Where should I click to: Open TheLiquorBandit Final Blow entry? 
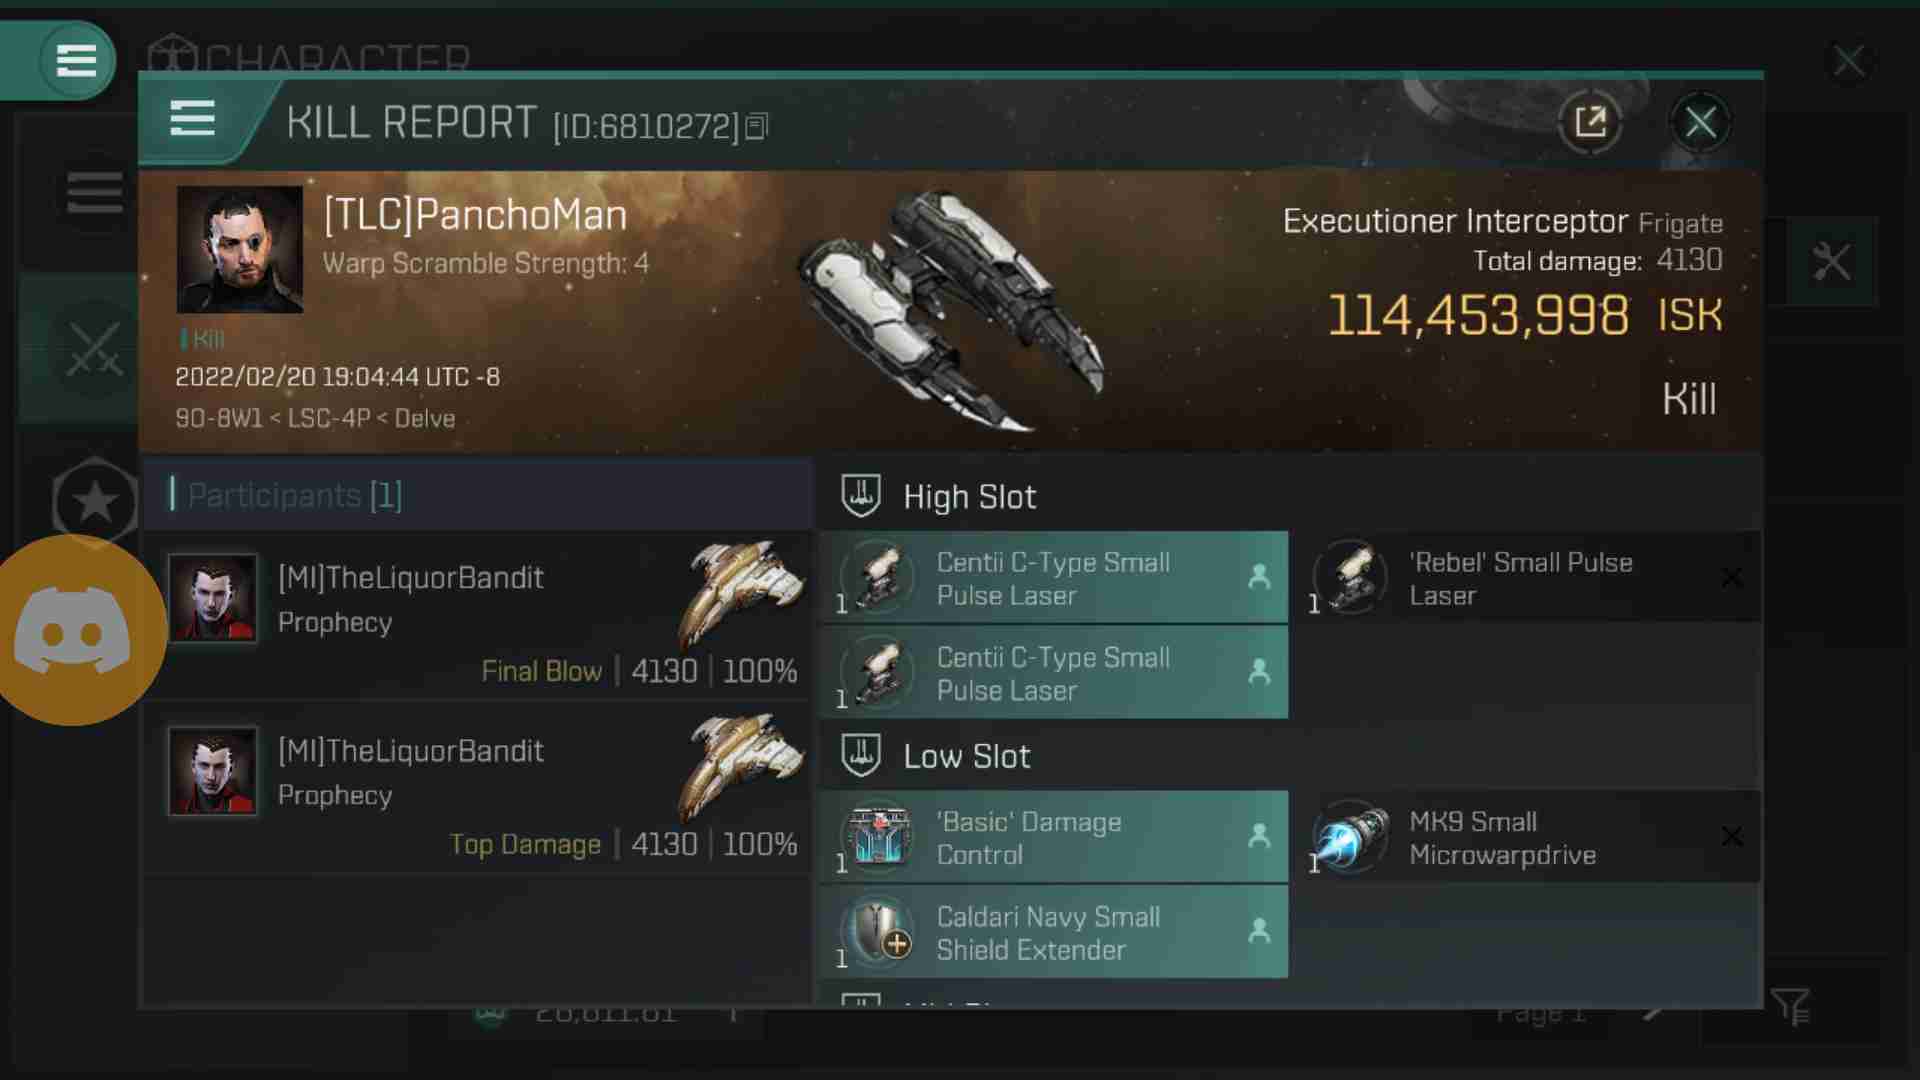[x=478, y=615]
